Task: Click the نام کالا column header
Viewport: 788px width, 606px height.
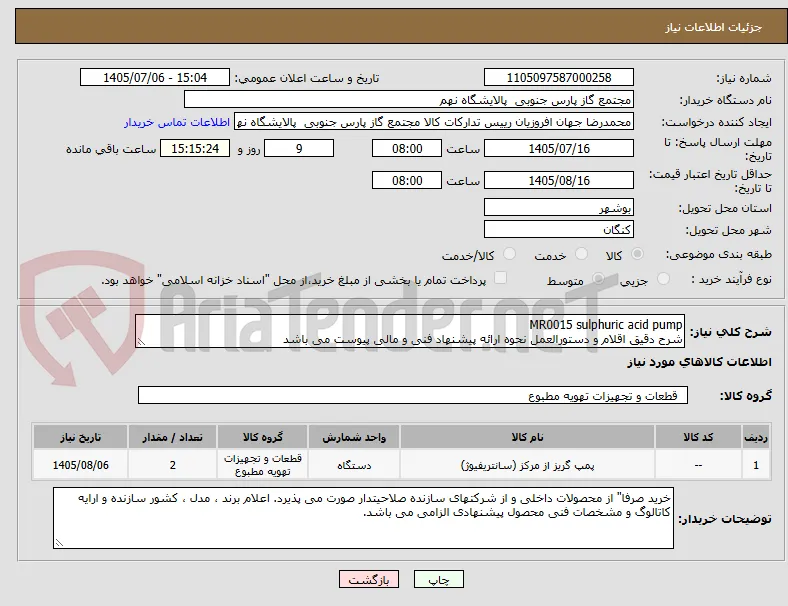Action: coord(528,437)
